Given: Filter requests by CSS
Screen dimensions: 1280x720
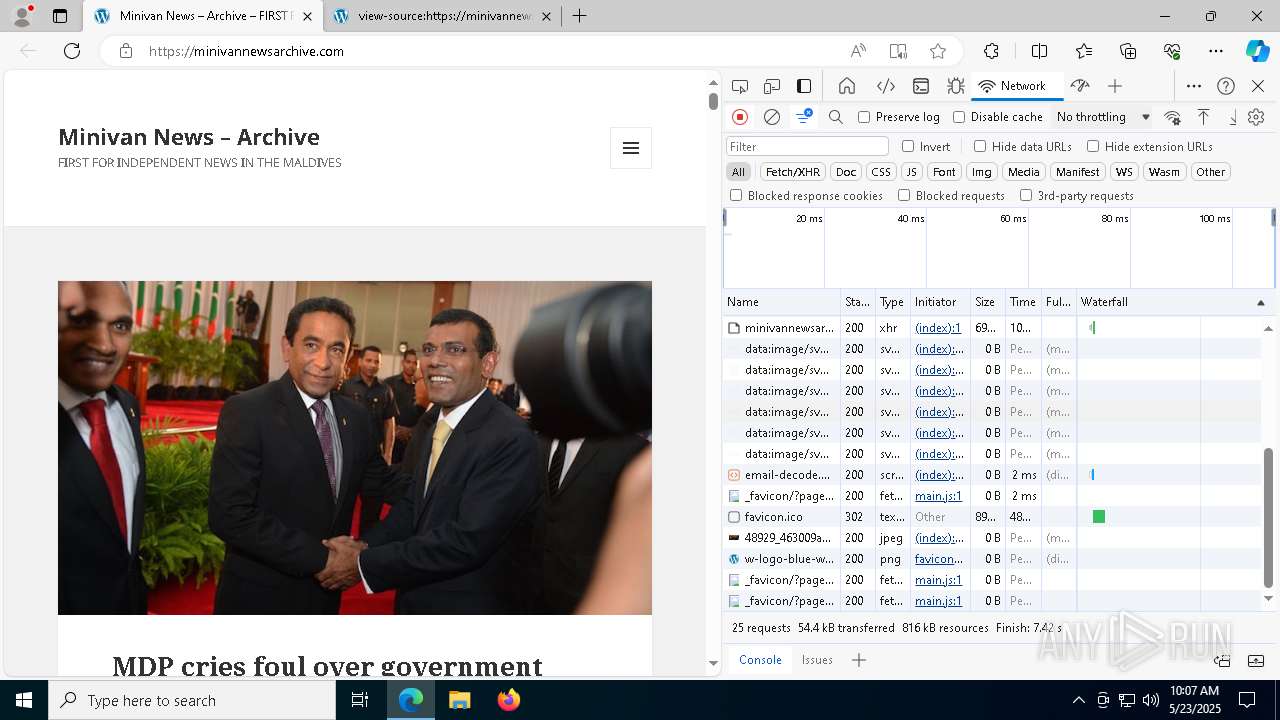Looking at the screenshot, I should 880,172.
